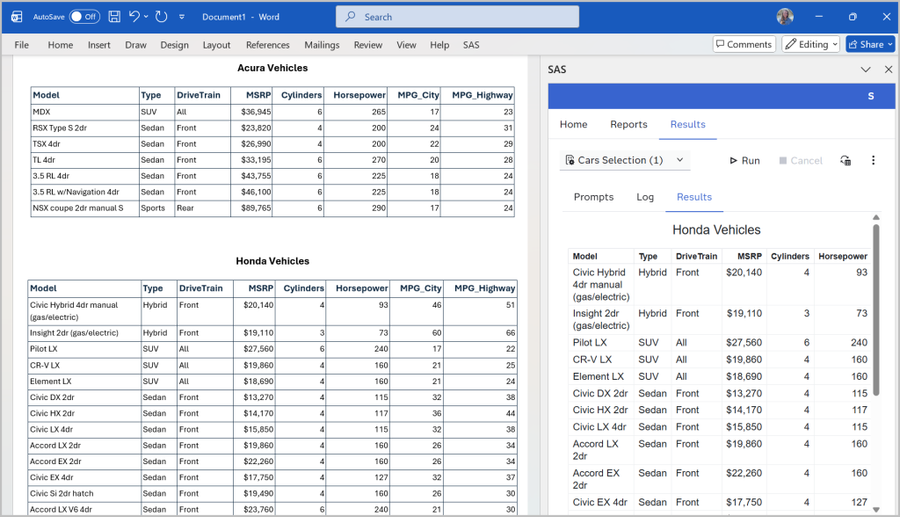Image resolution: width=900 pixels, height=517 pixels.
Task: Open the Layout ribbon tab
Action: coord(216,45)
